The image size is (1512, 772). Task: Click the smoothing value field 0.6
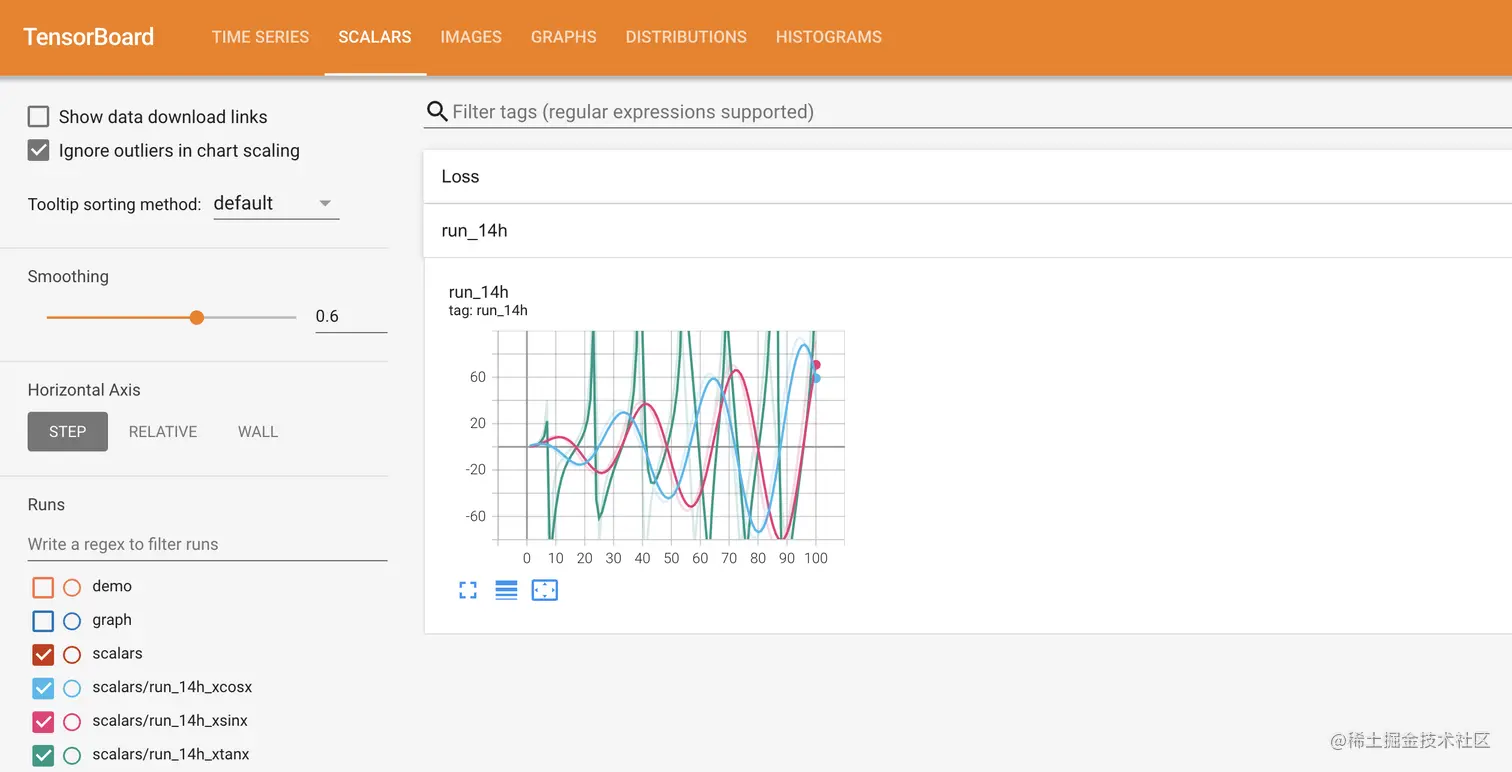point(351,317)
